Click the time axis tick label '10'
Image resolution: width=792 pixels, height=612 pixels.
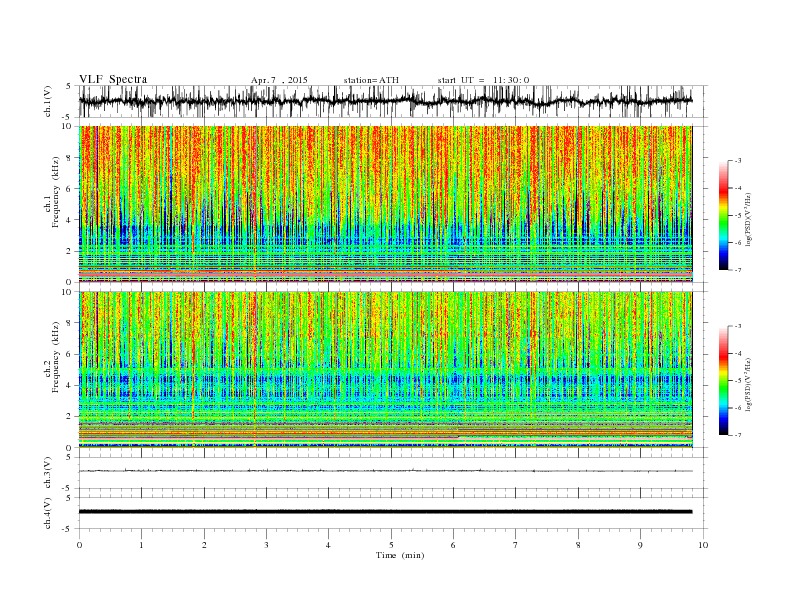tap(703, 545)
